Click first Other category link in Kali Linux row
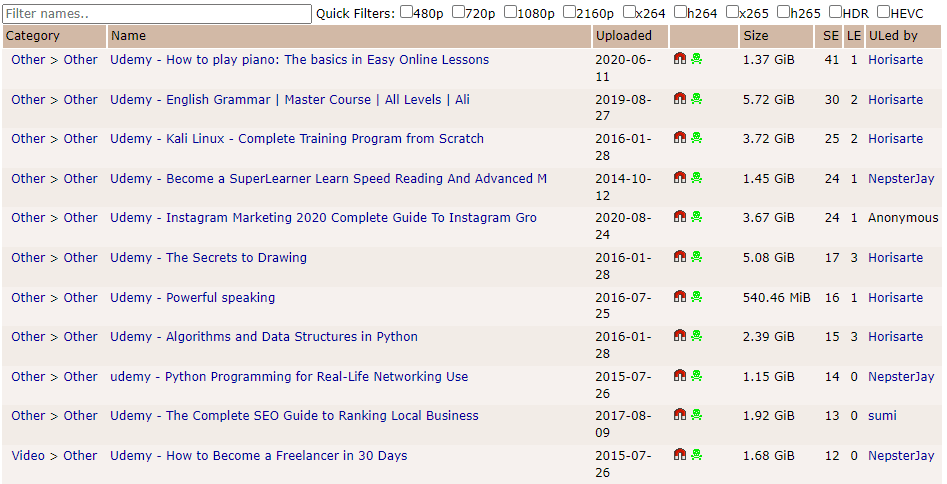Viewport: 947px width, 484px height. pyautogui.click(x=28, y=138)
